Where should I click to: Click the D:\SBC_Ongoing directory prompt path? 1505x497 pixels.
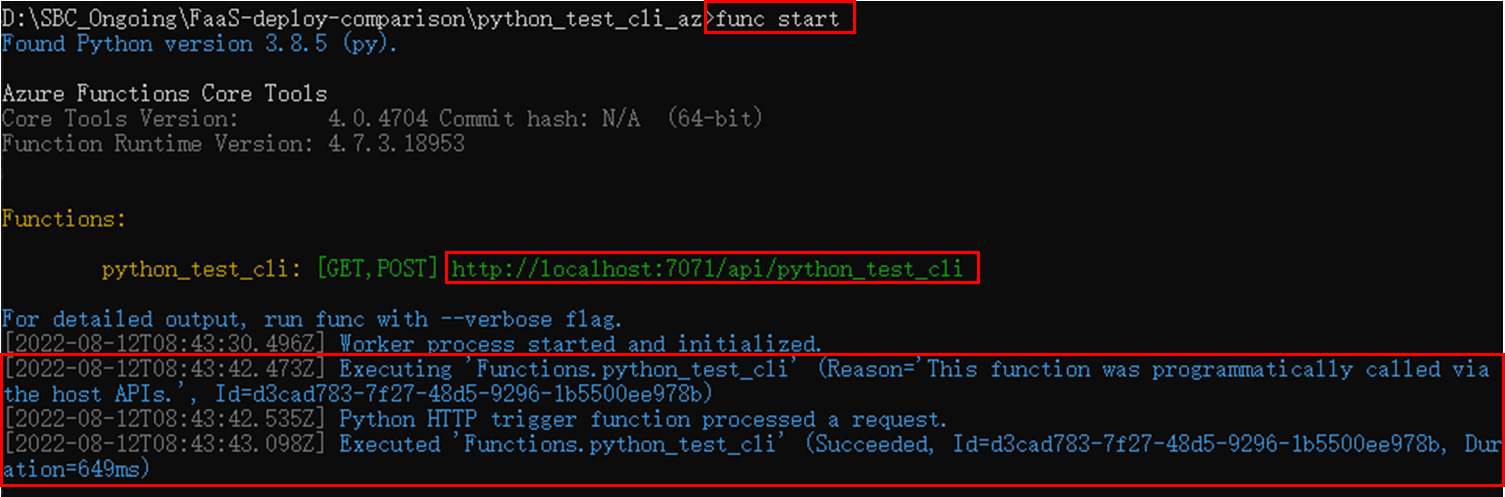coord(350,19)
